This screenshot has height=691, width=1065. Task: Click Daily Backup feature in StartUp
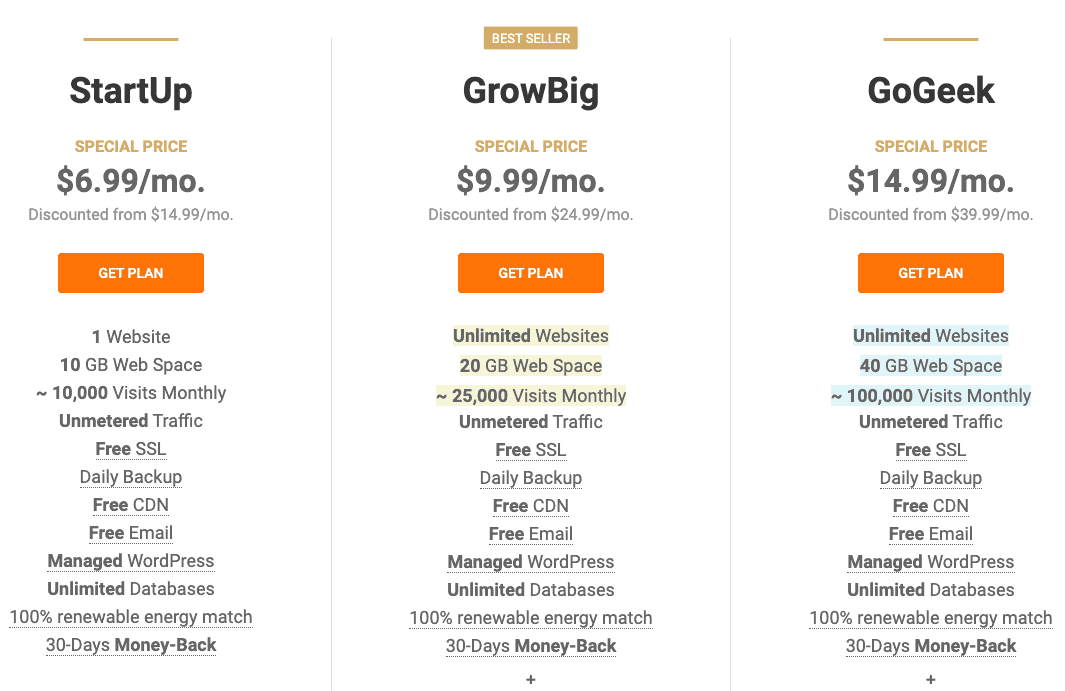coord(131,477)
